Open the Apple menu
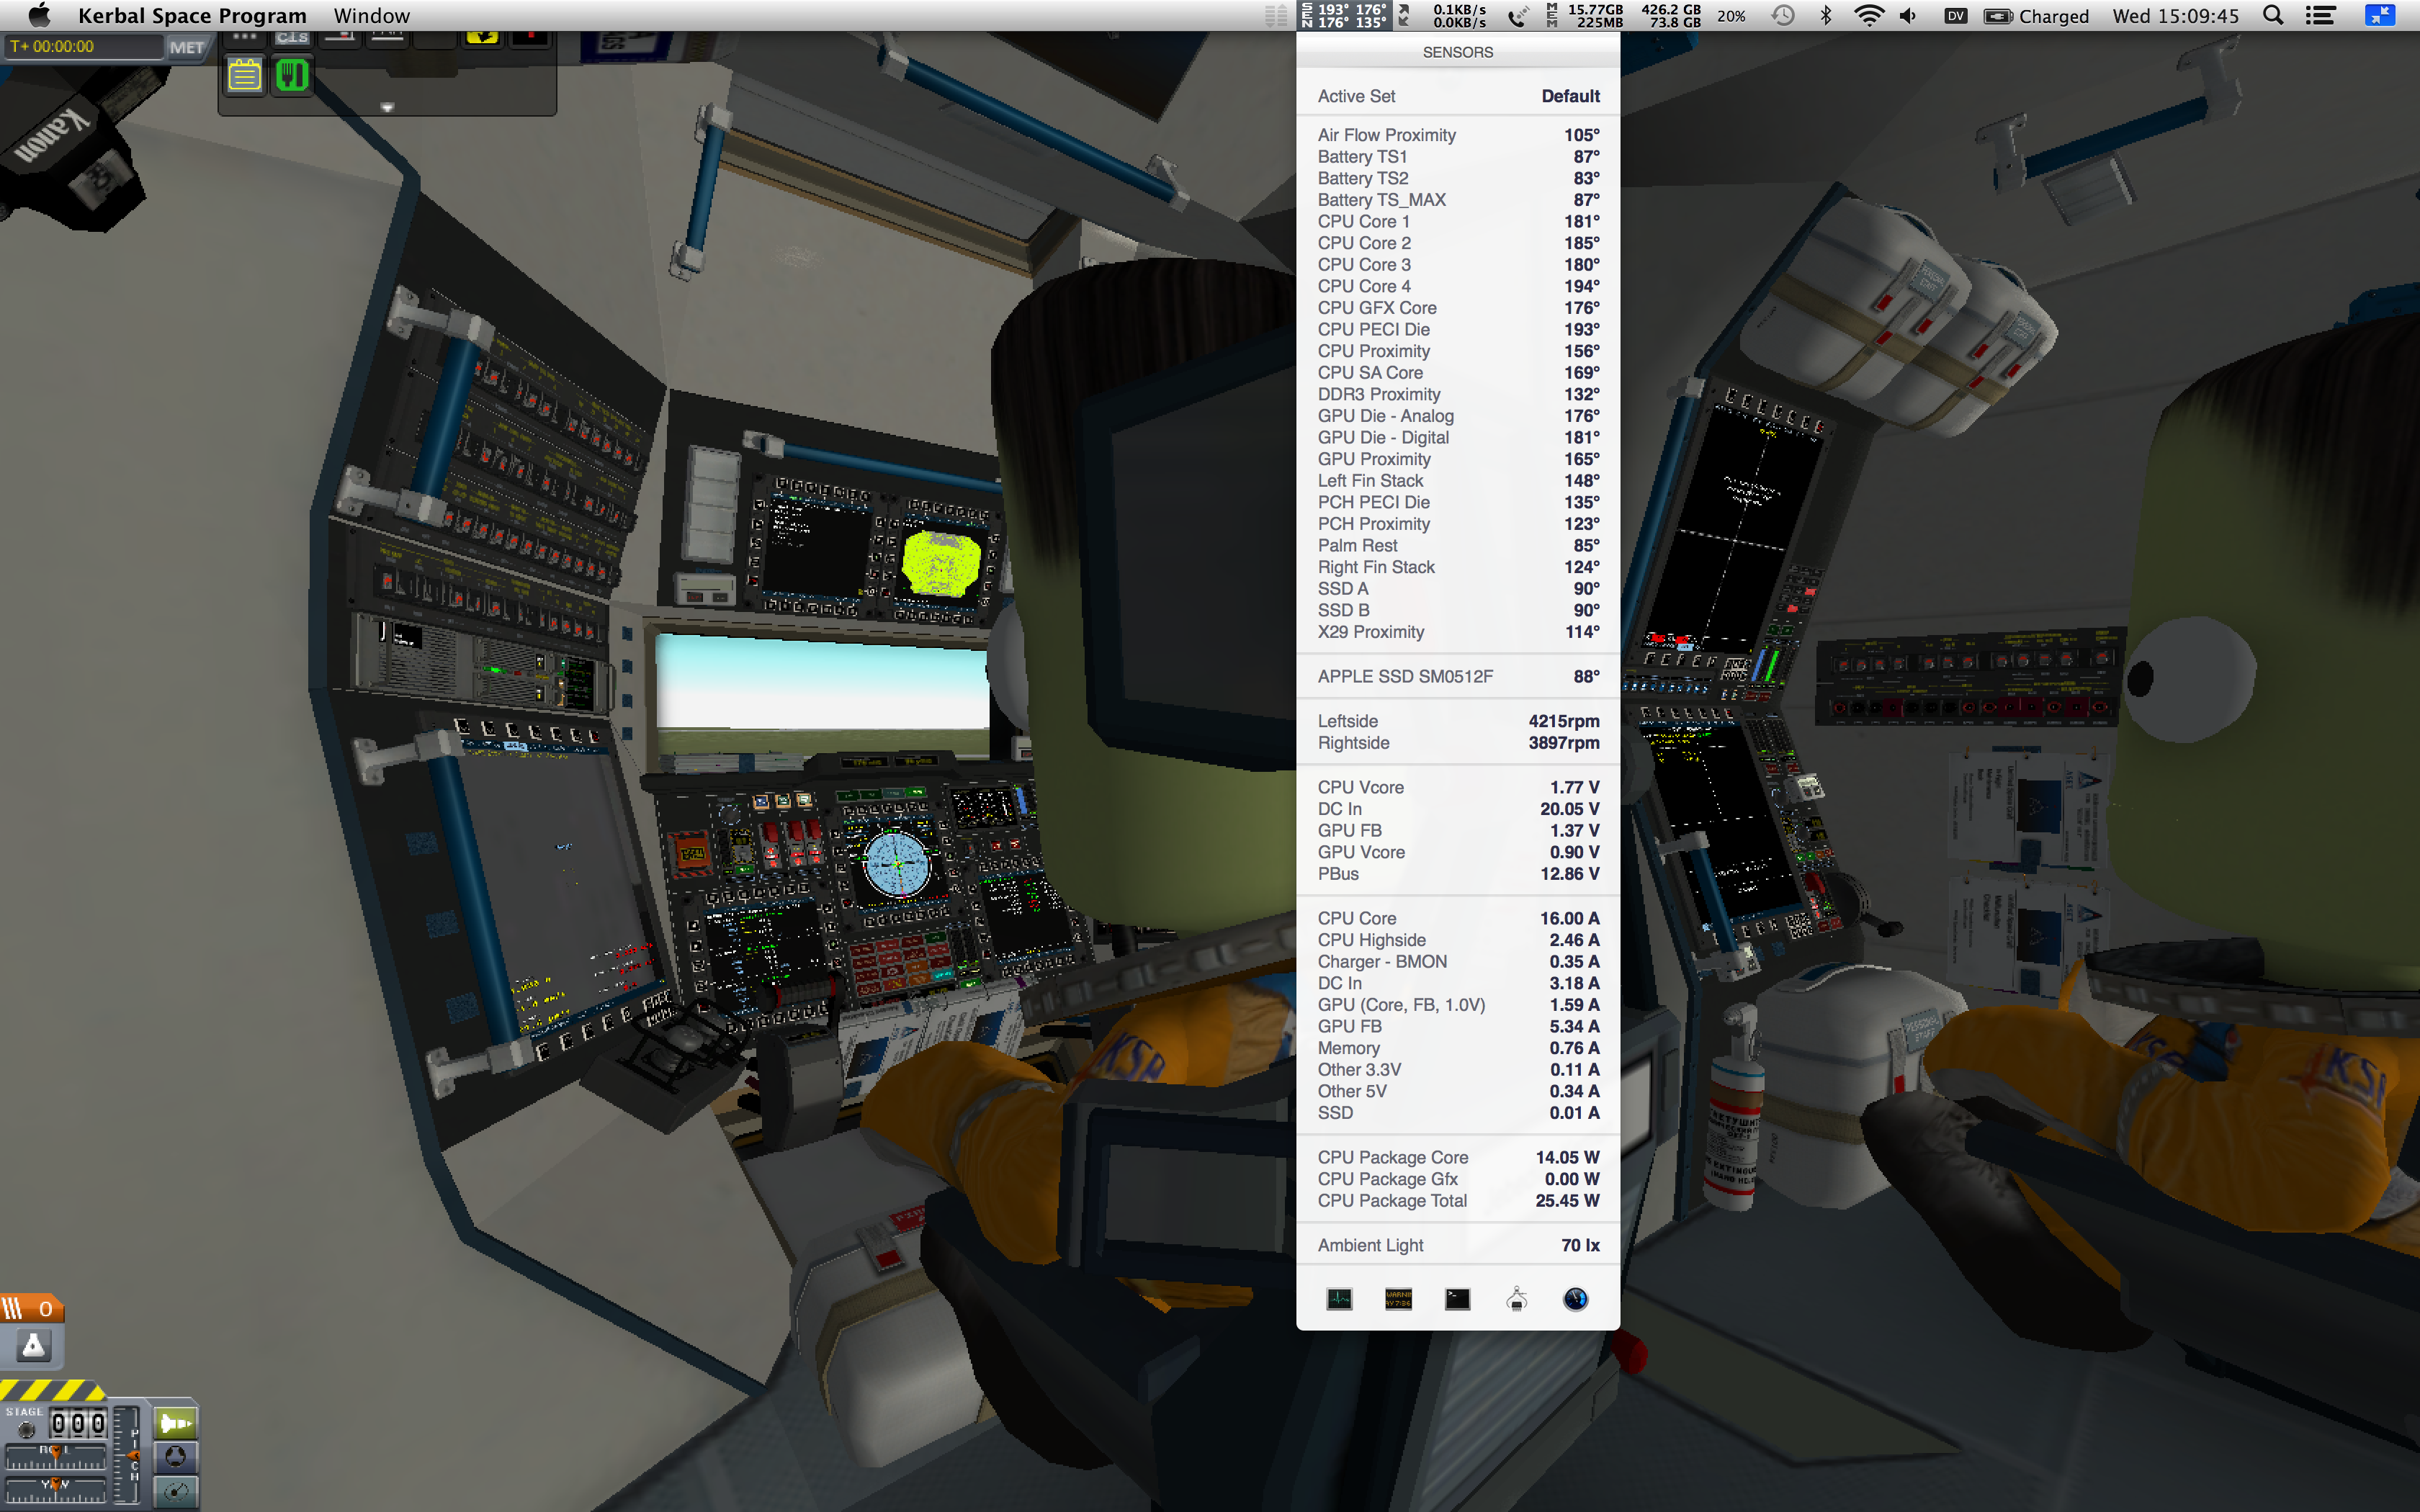This screenshot has width=2420, height=1512. (39, 15)
